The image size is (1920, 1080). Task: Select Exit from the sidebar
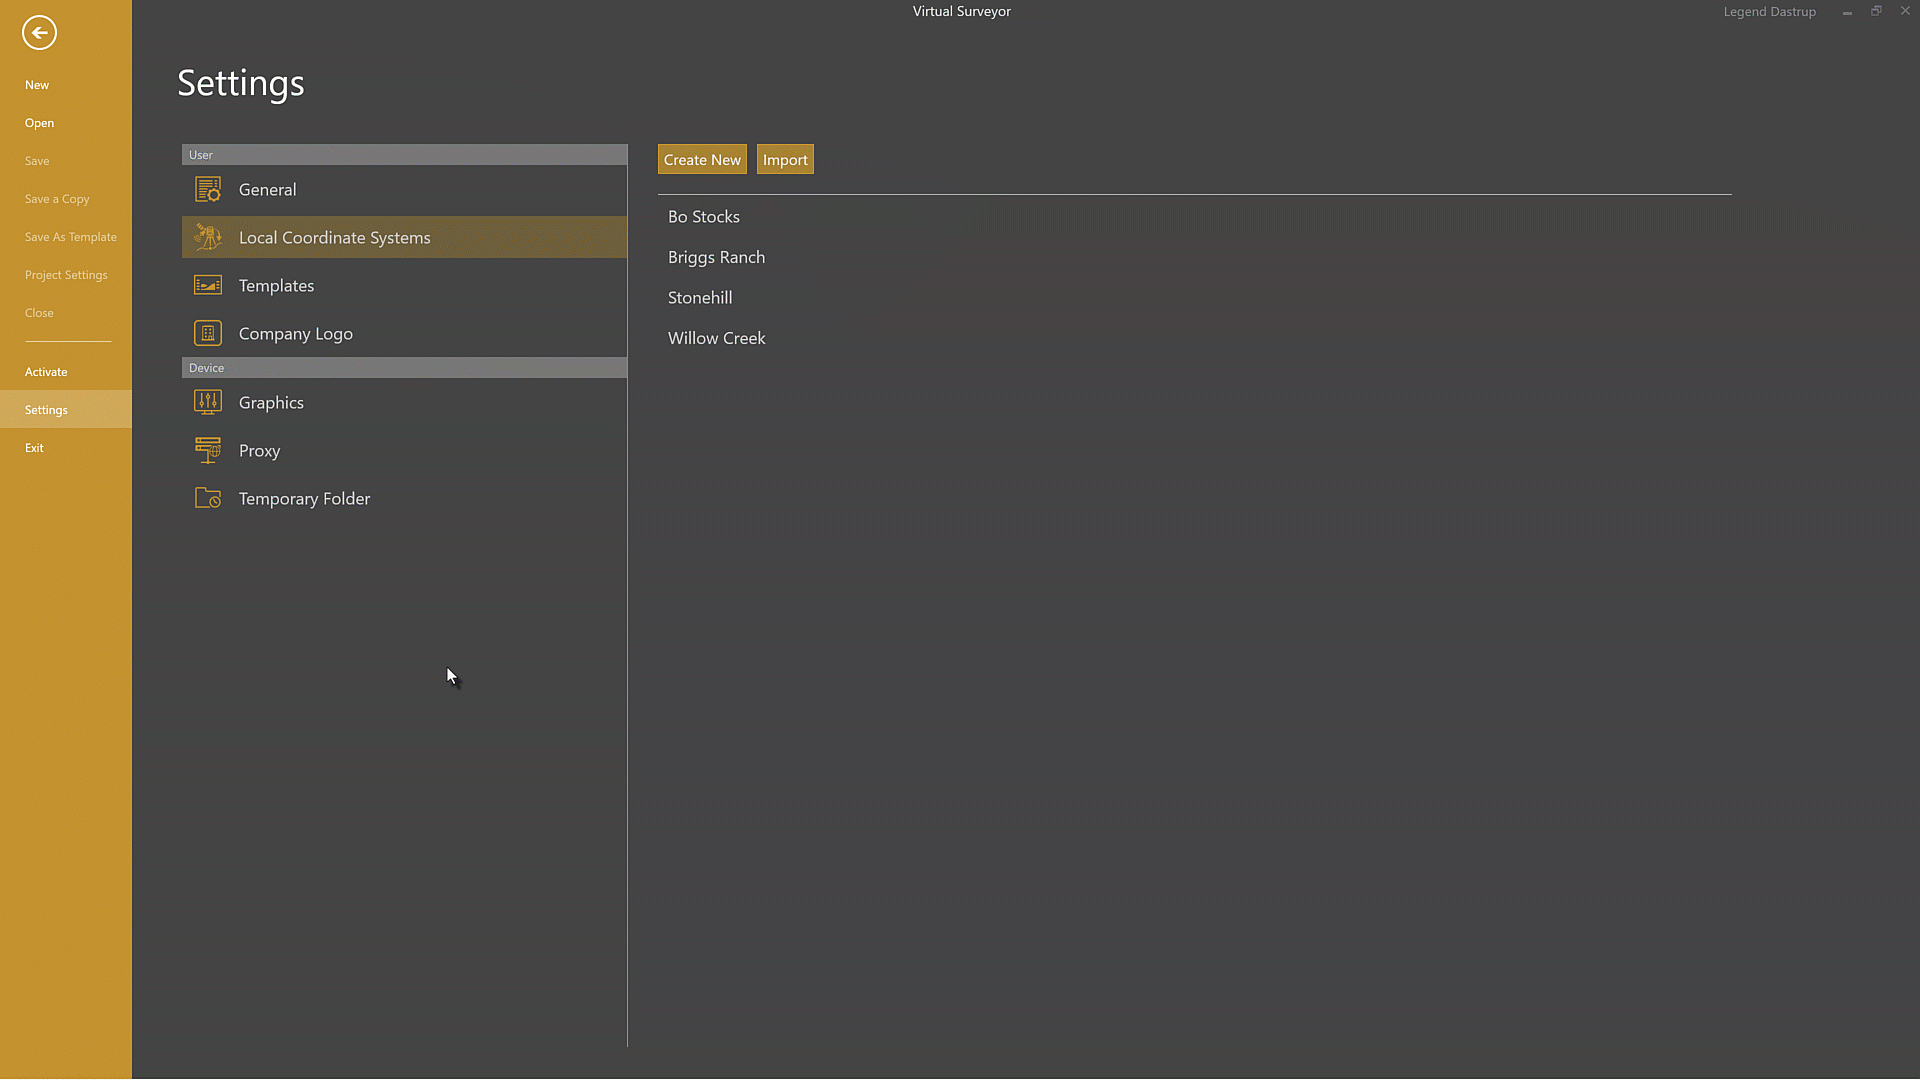coord(35,447)
